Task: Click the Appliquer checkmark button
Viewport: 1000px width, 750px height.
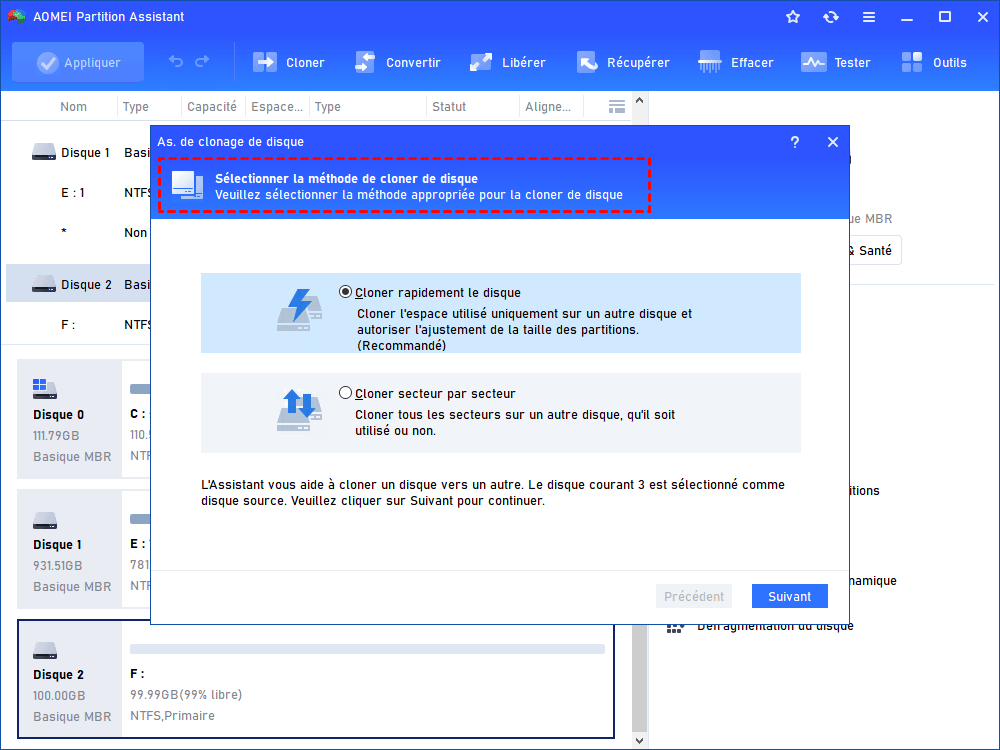Action: click(78, 62)
